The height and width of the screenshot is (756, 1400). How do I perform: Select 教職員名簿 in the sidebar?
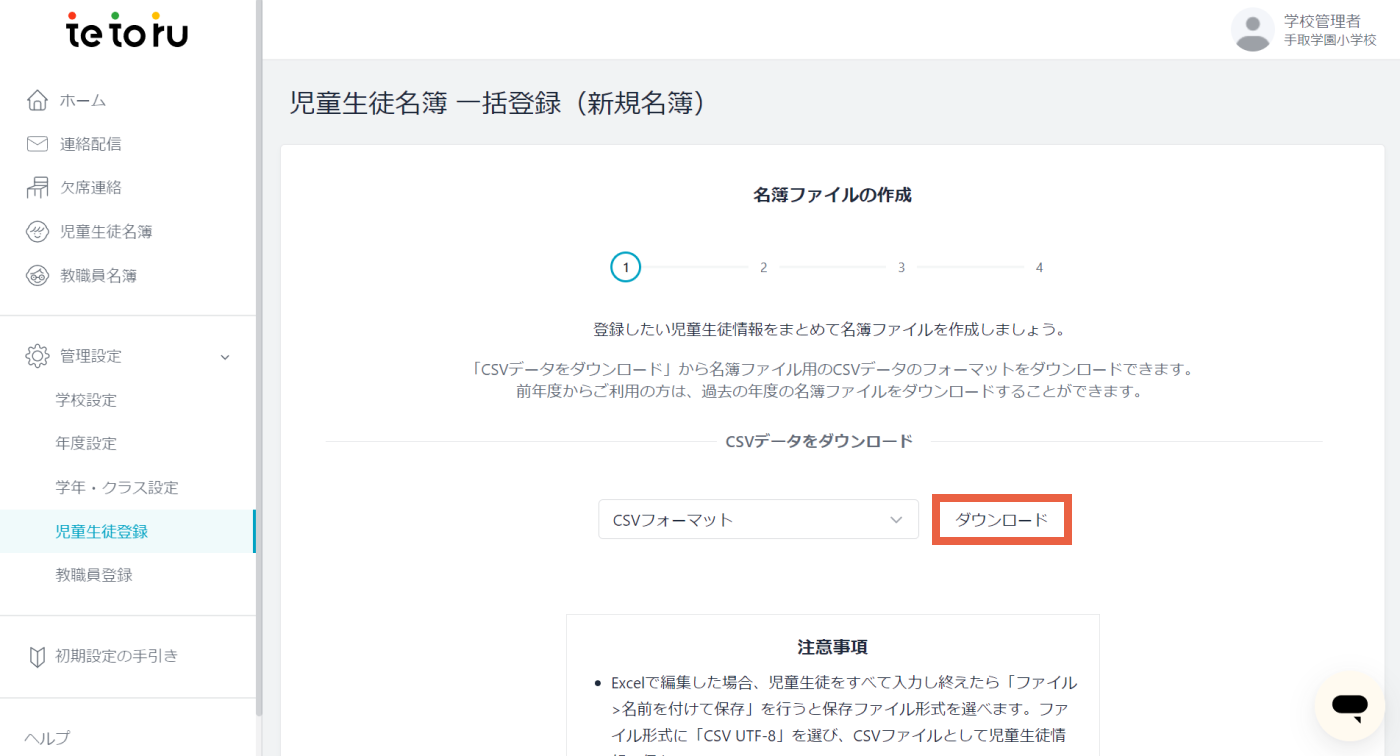click(98, 276)
